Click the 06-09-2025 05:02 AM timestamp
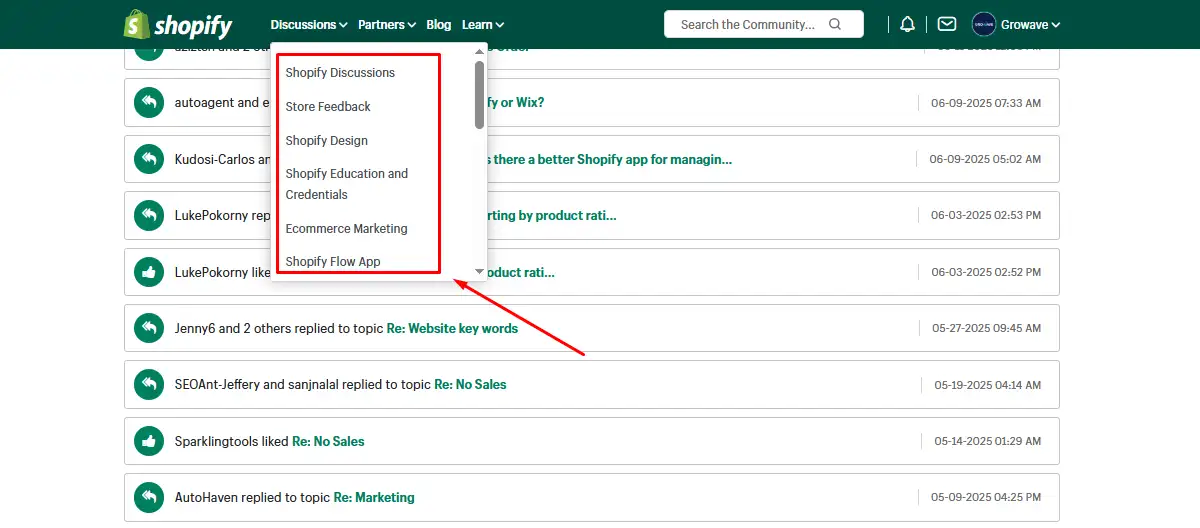Screen dimensions: 1200x528 click(x=985, y=159)
